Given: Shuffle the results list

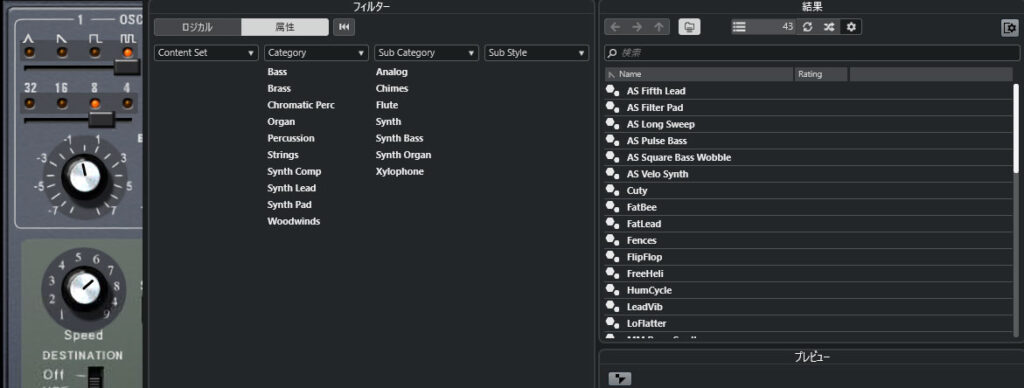Looking at the screenshot, I should [x=829, y=27].
